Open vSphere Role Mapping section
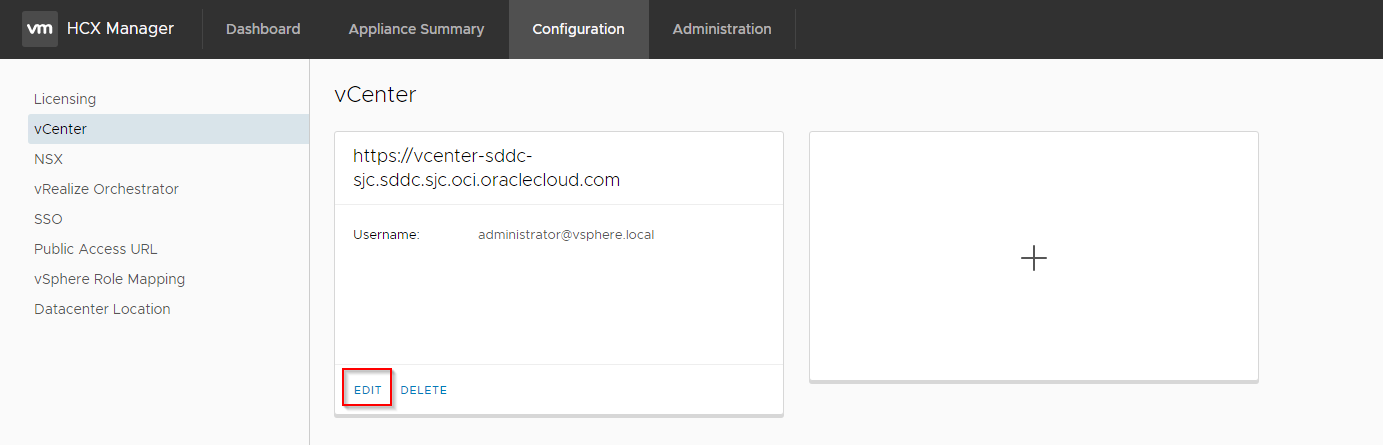Viewport: 1383px width, 445px height. click(109, 279)
